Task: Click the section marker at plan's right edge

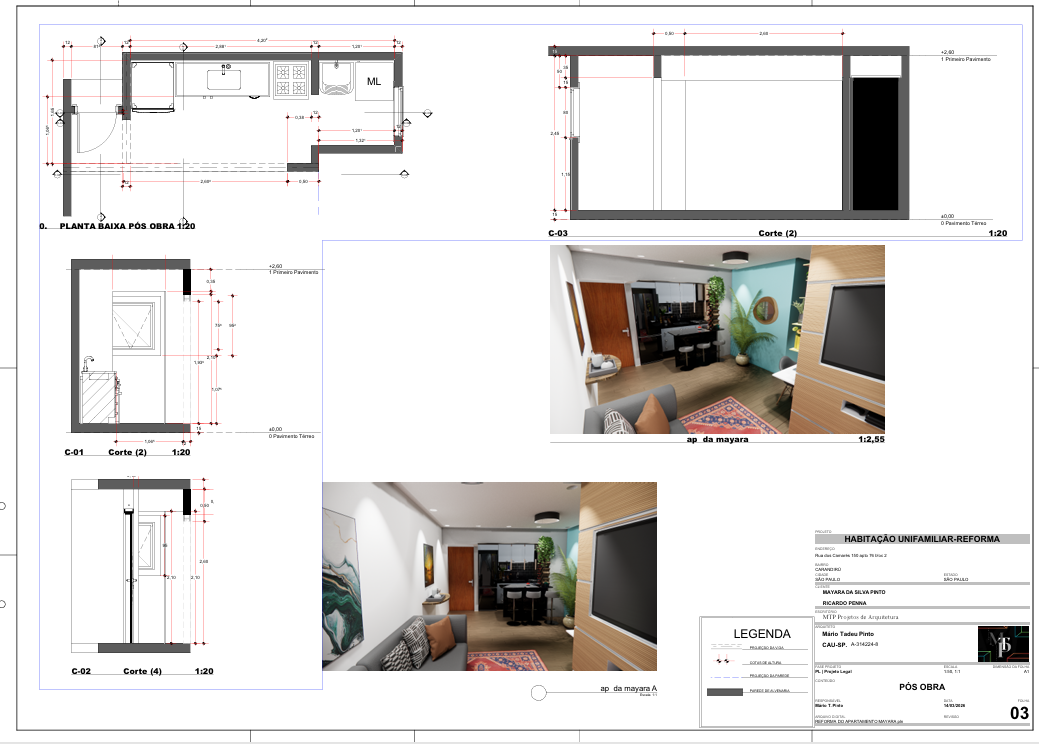Action: (x=427, y=113)
